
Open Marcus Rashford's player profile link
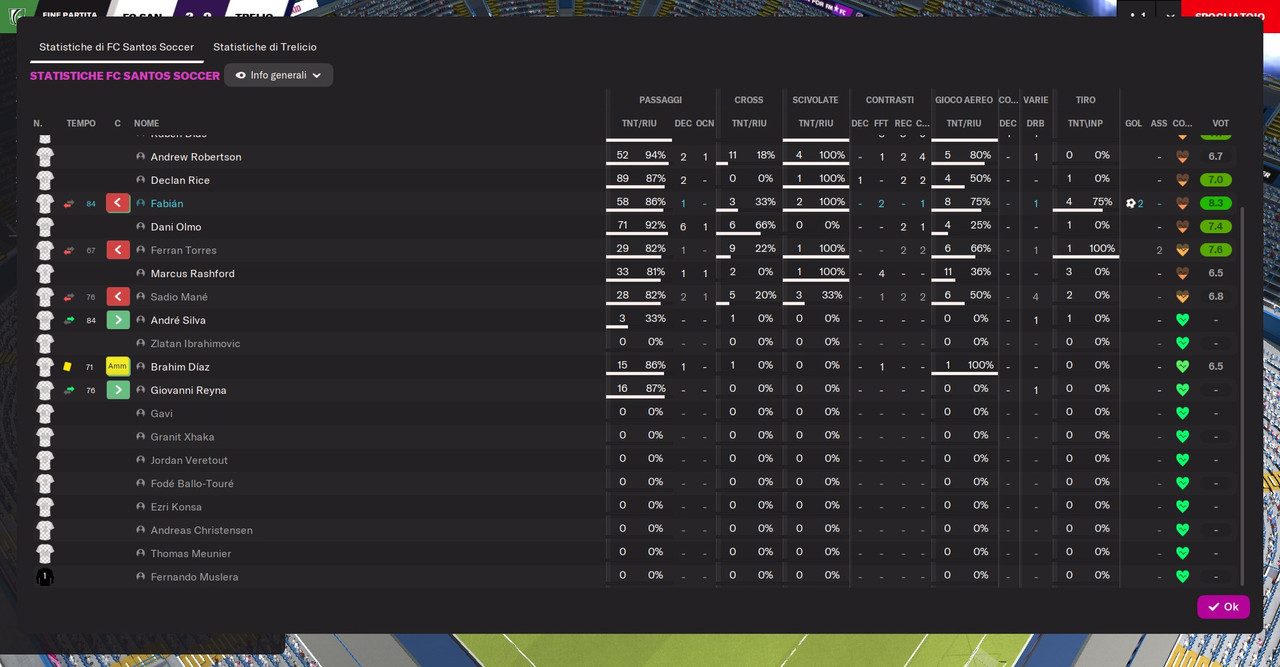click(193, 274)
